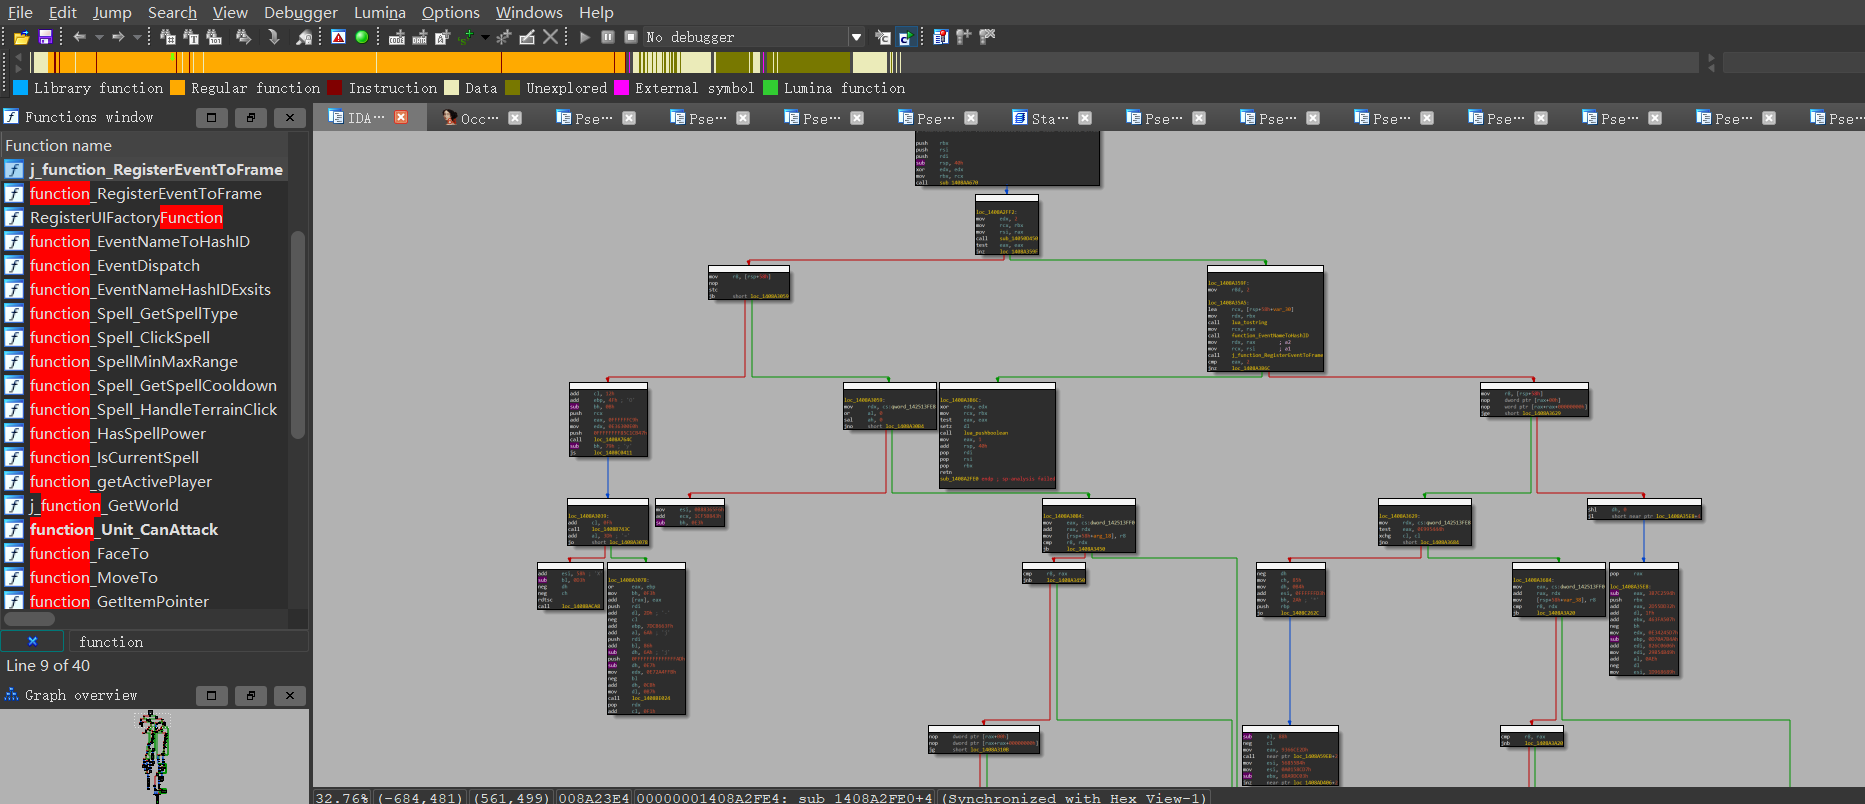Screen dimensions: 1865x804
Task: Select function_Unit_CanAttack in the functions list
Action: pos(146,530)
